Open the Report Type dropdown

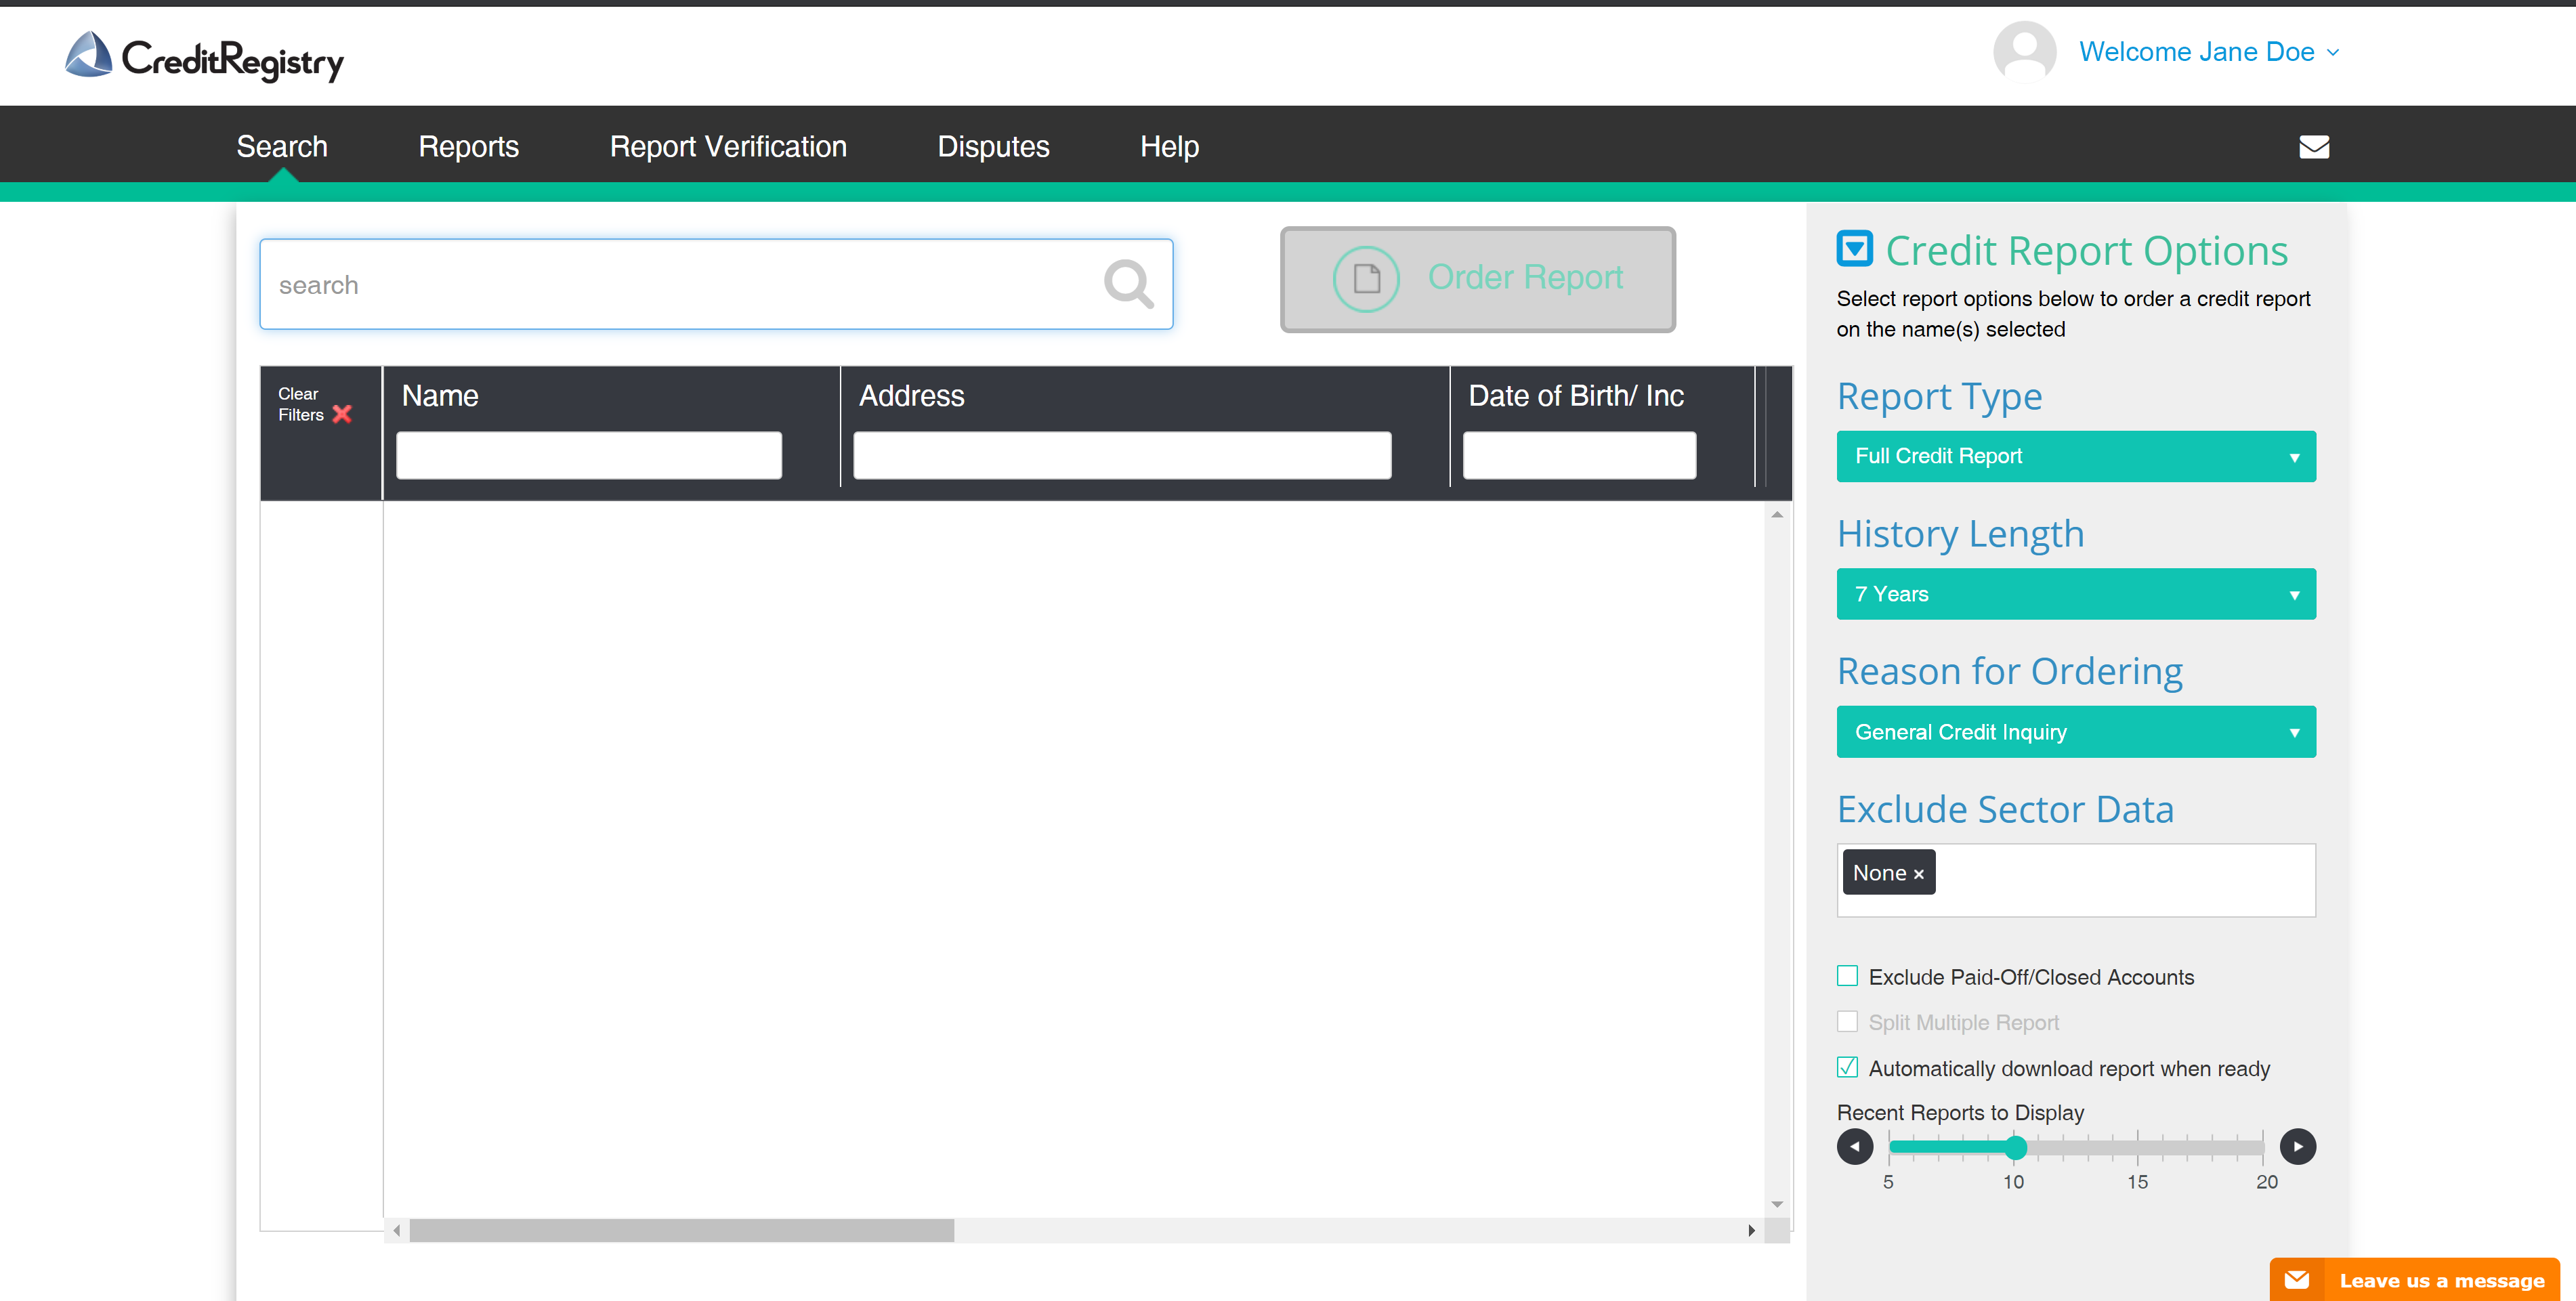pyautogui.click(x=2075, y=456)
